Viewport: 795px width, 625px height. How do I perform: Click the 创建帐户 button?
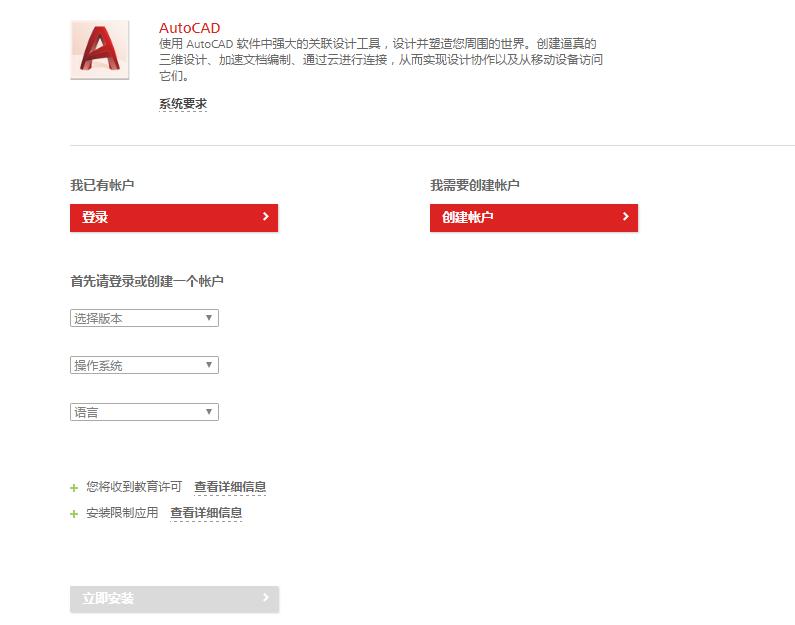tap(534, 218)
